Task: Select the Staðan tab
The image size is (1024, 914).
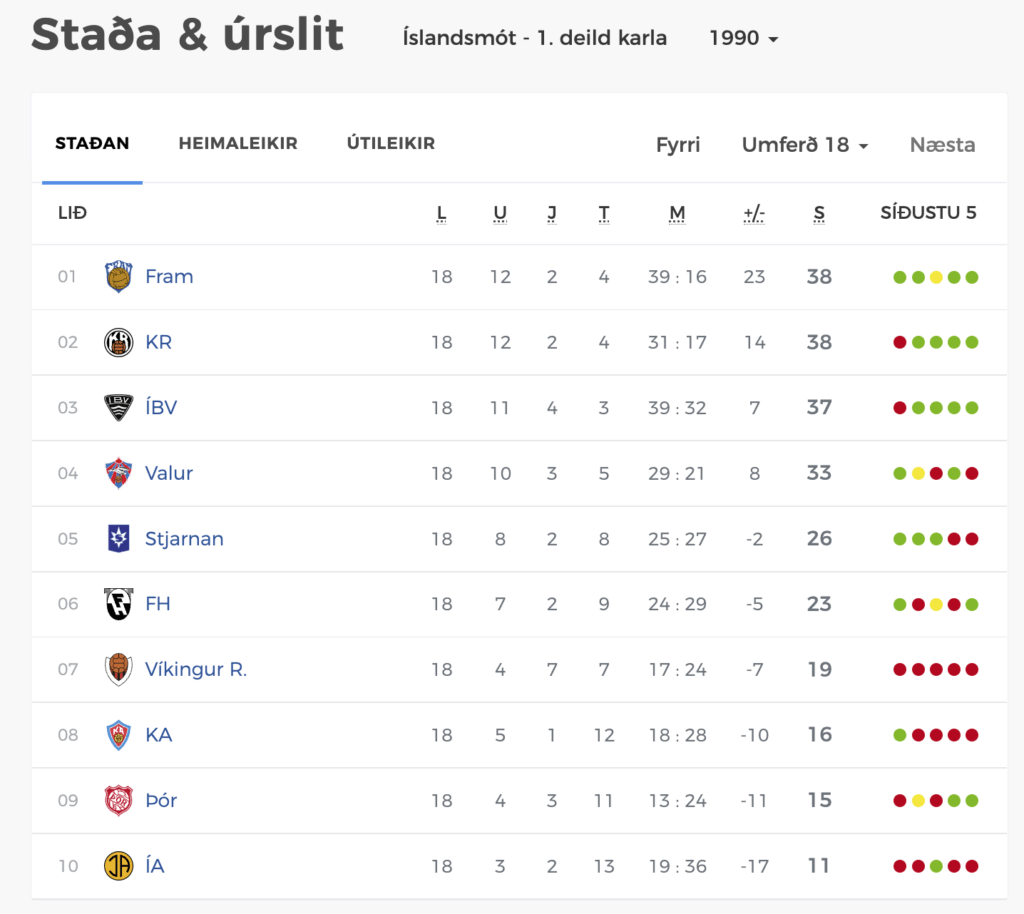Action: (x=92, y=143)
